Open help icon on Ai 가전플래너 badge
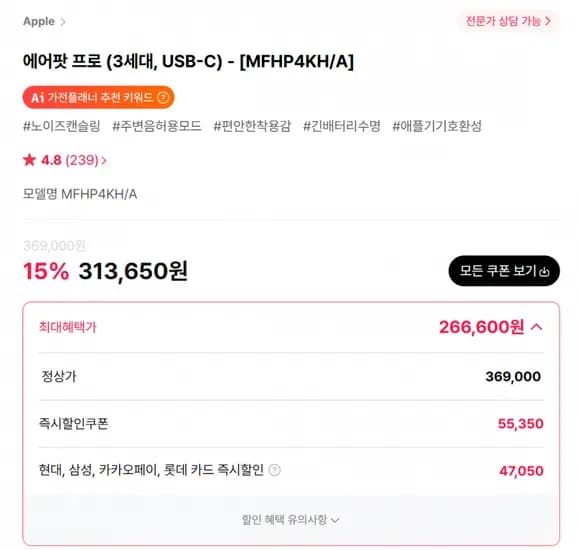 tap(163, 98)
